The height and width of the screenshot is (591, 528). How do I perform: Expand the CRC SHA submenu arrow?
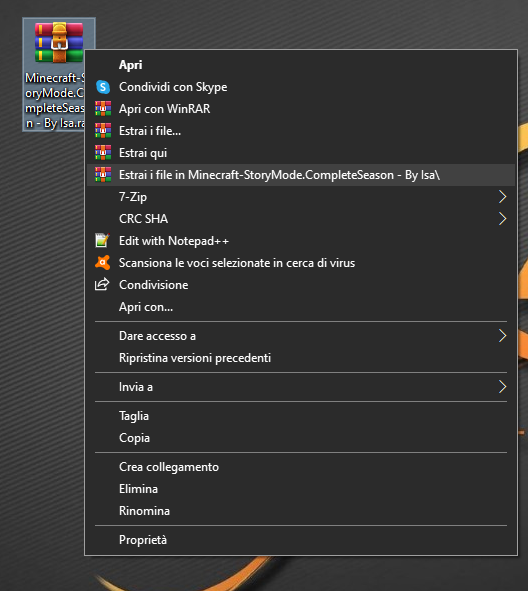pyautogui.click(x=502, y=219)
